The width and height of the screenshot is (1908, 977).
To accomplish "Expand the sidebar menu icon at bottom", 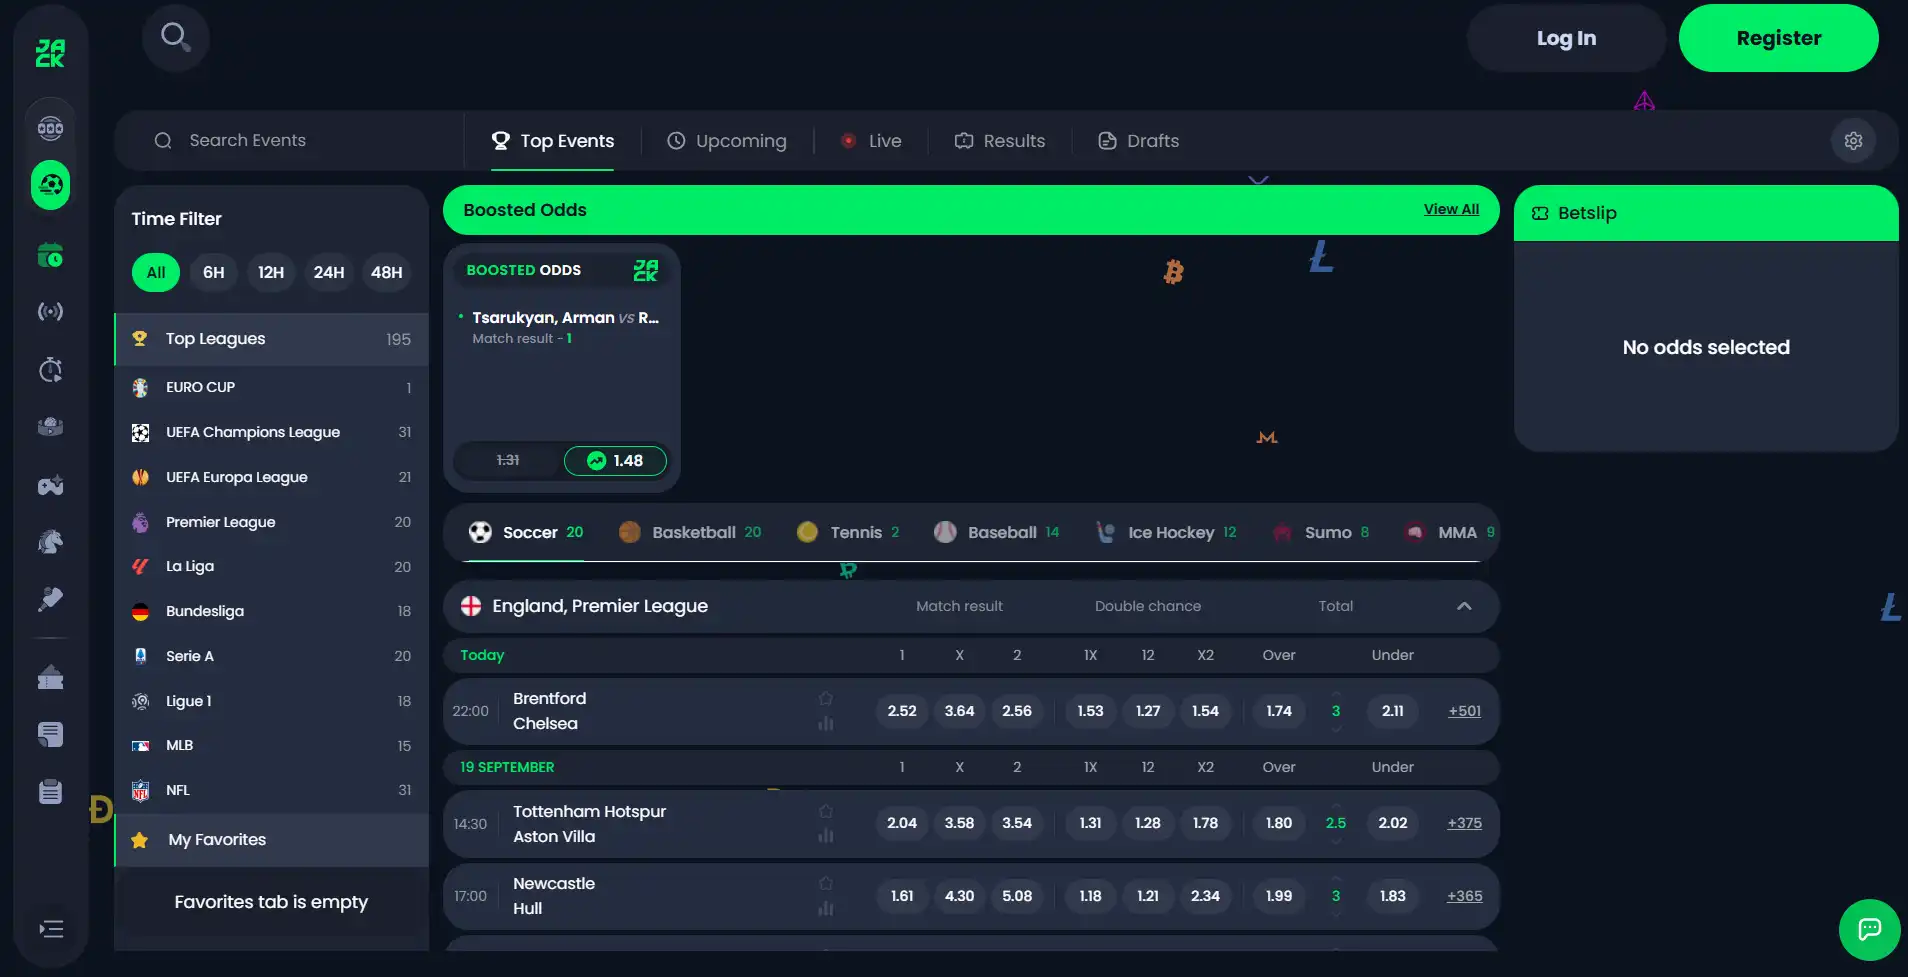I will point(51,929).
